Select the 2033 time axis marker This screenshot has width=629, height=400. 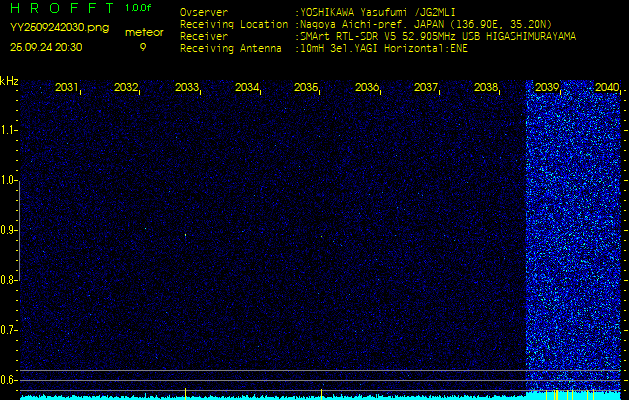pos(187,88)
